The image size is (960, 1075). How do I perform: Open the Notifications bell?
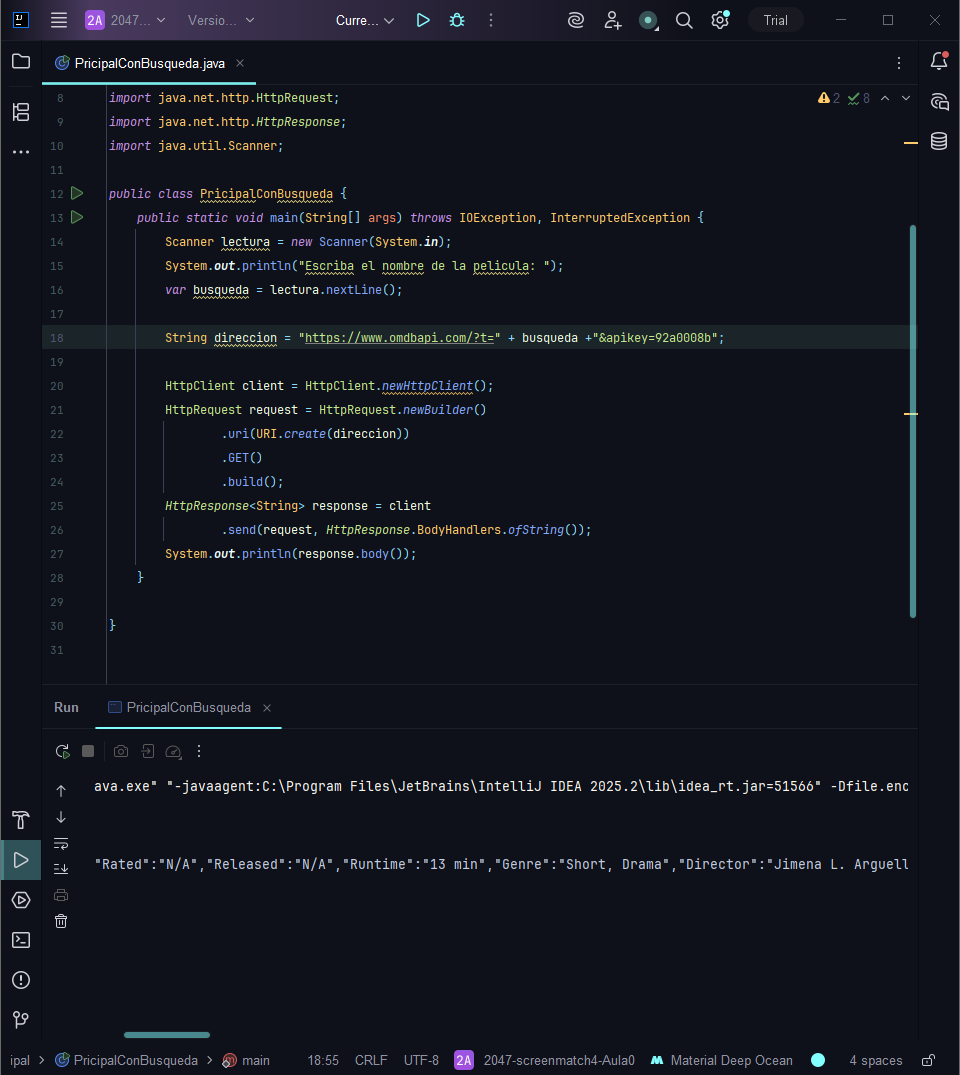tap(939, 60)
